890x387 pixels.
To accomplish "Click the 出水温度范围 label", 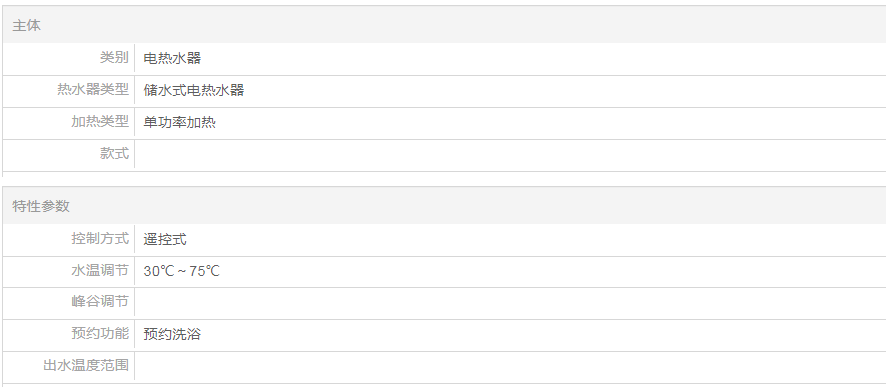I will 86,365.
